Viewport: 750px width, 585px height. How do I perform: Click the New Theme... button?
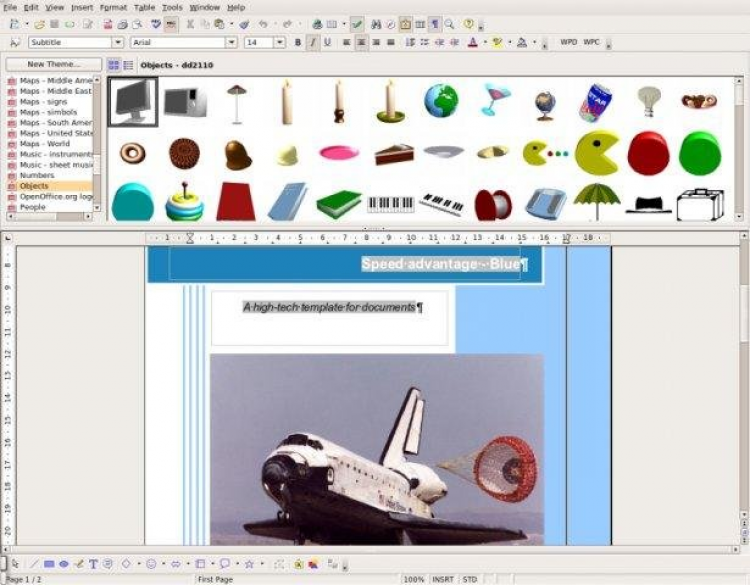[54, 64]
